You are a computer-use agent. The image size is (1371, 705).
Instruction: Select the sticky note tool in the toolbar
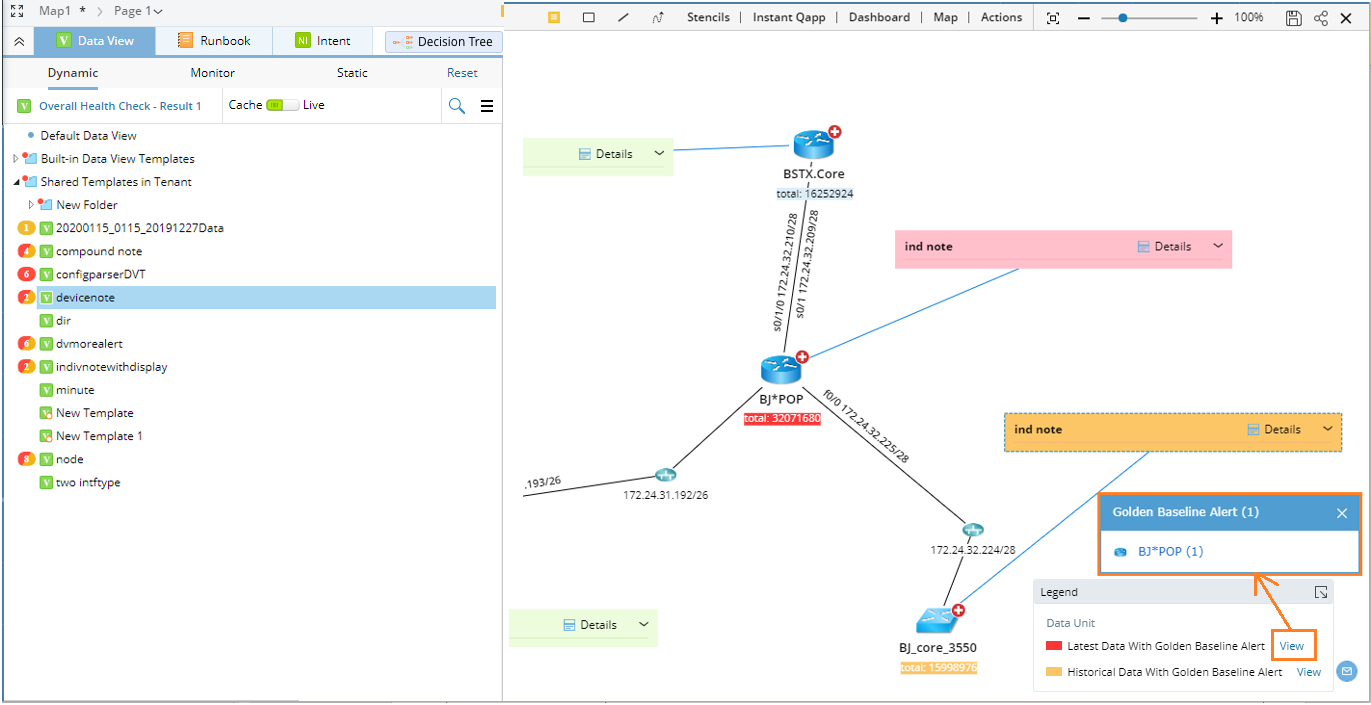[x=553, y=17]
